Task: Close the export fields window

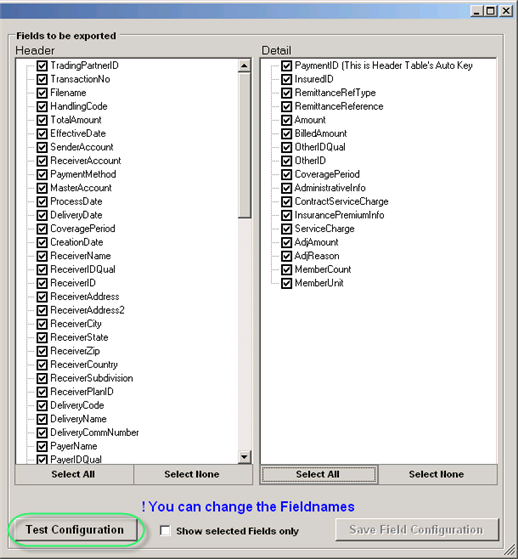Action: [506, 11]
